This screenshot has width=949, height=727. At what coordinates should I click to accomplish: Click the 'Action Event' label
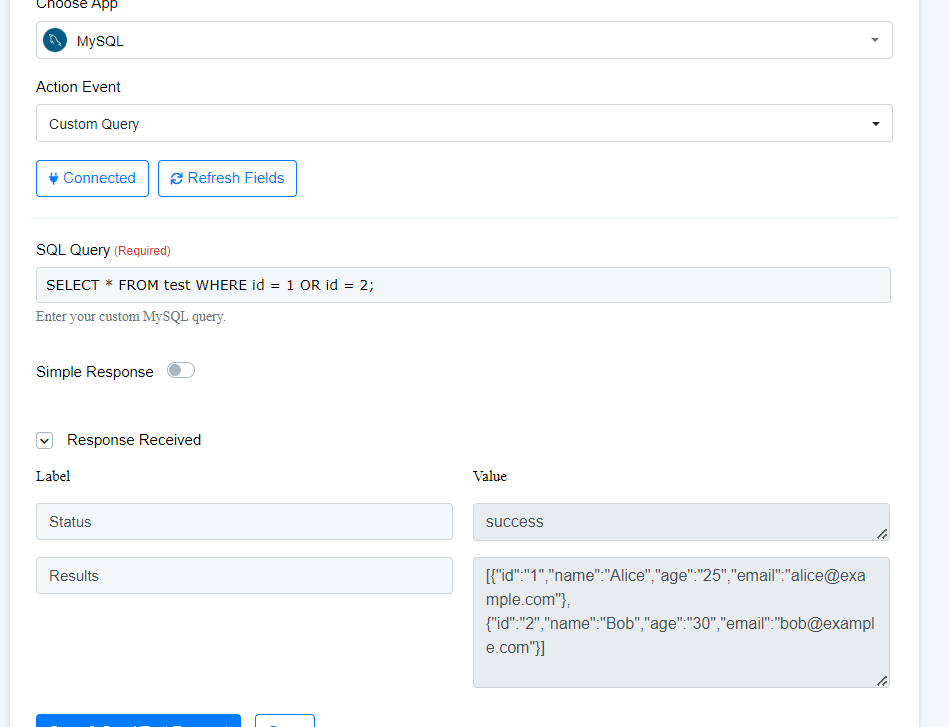tap(78, 87)
